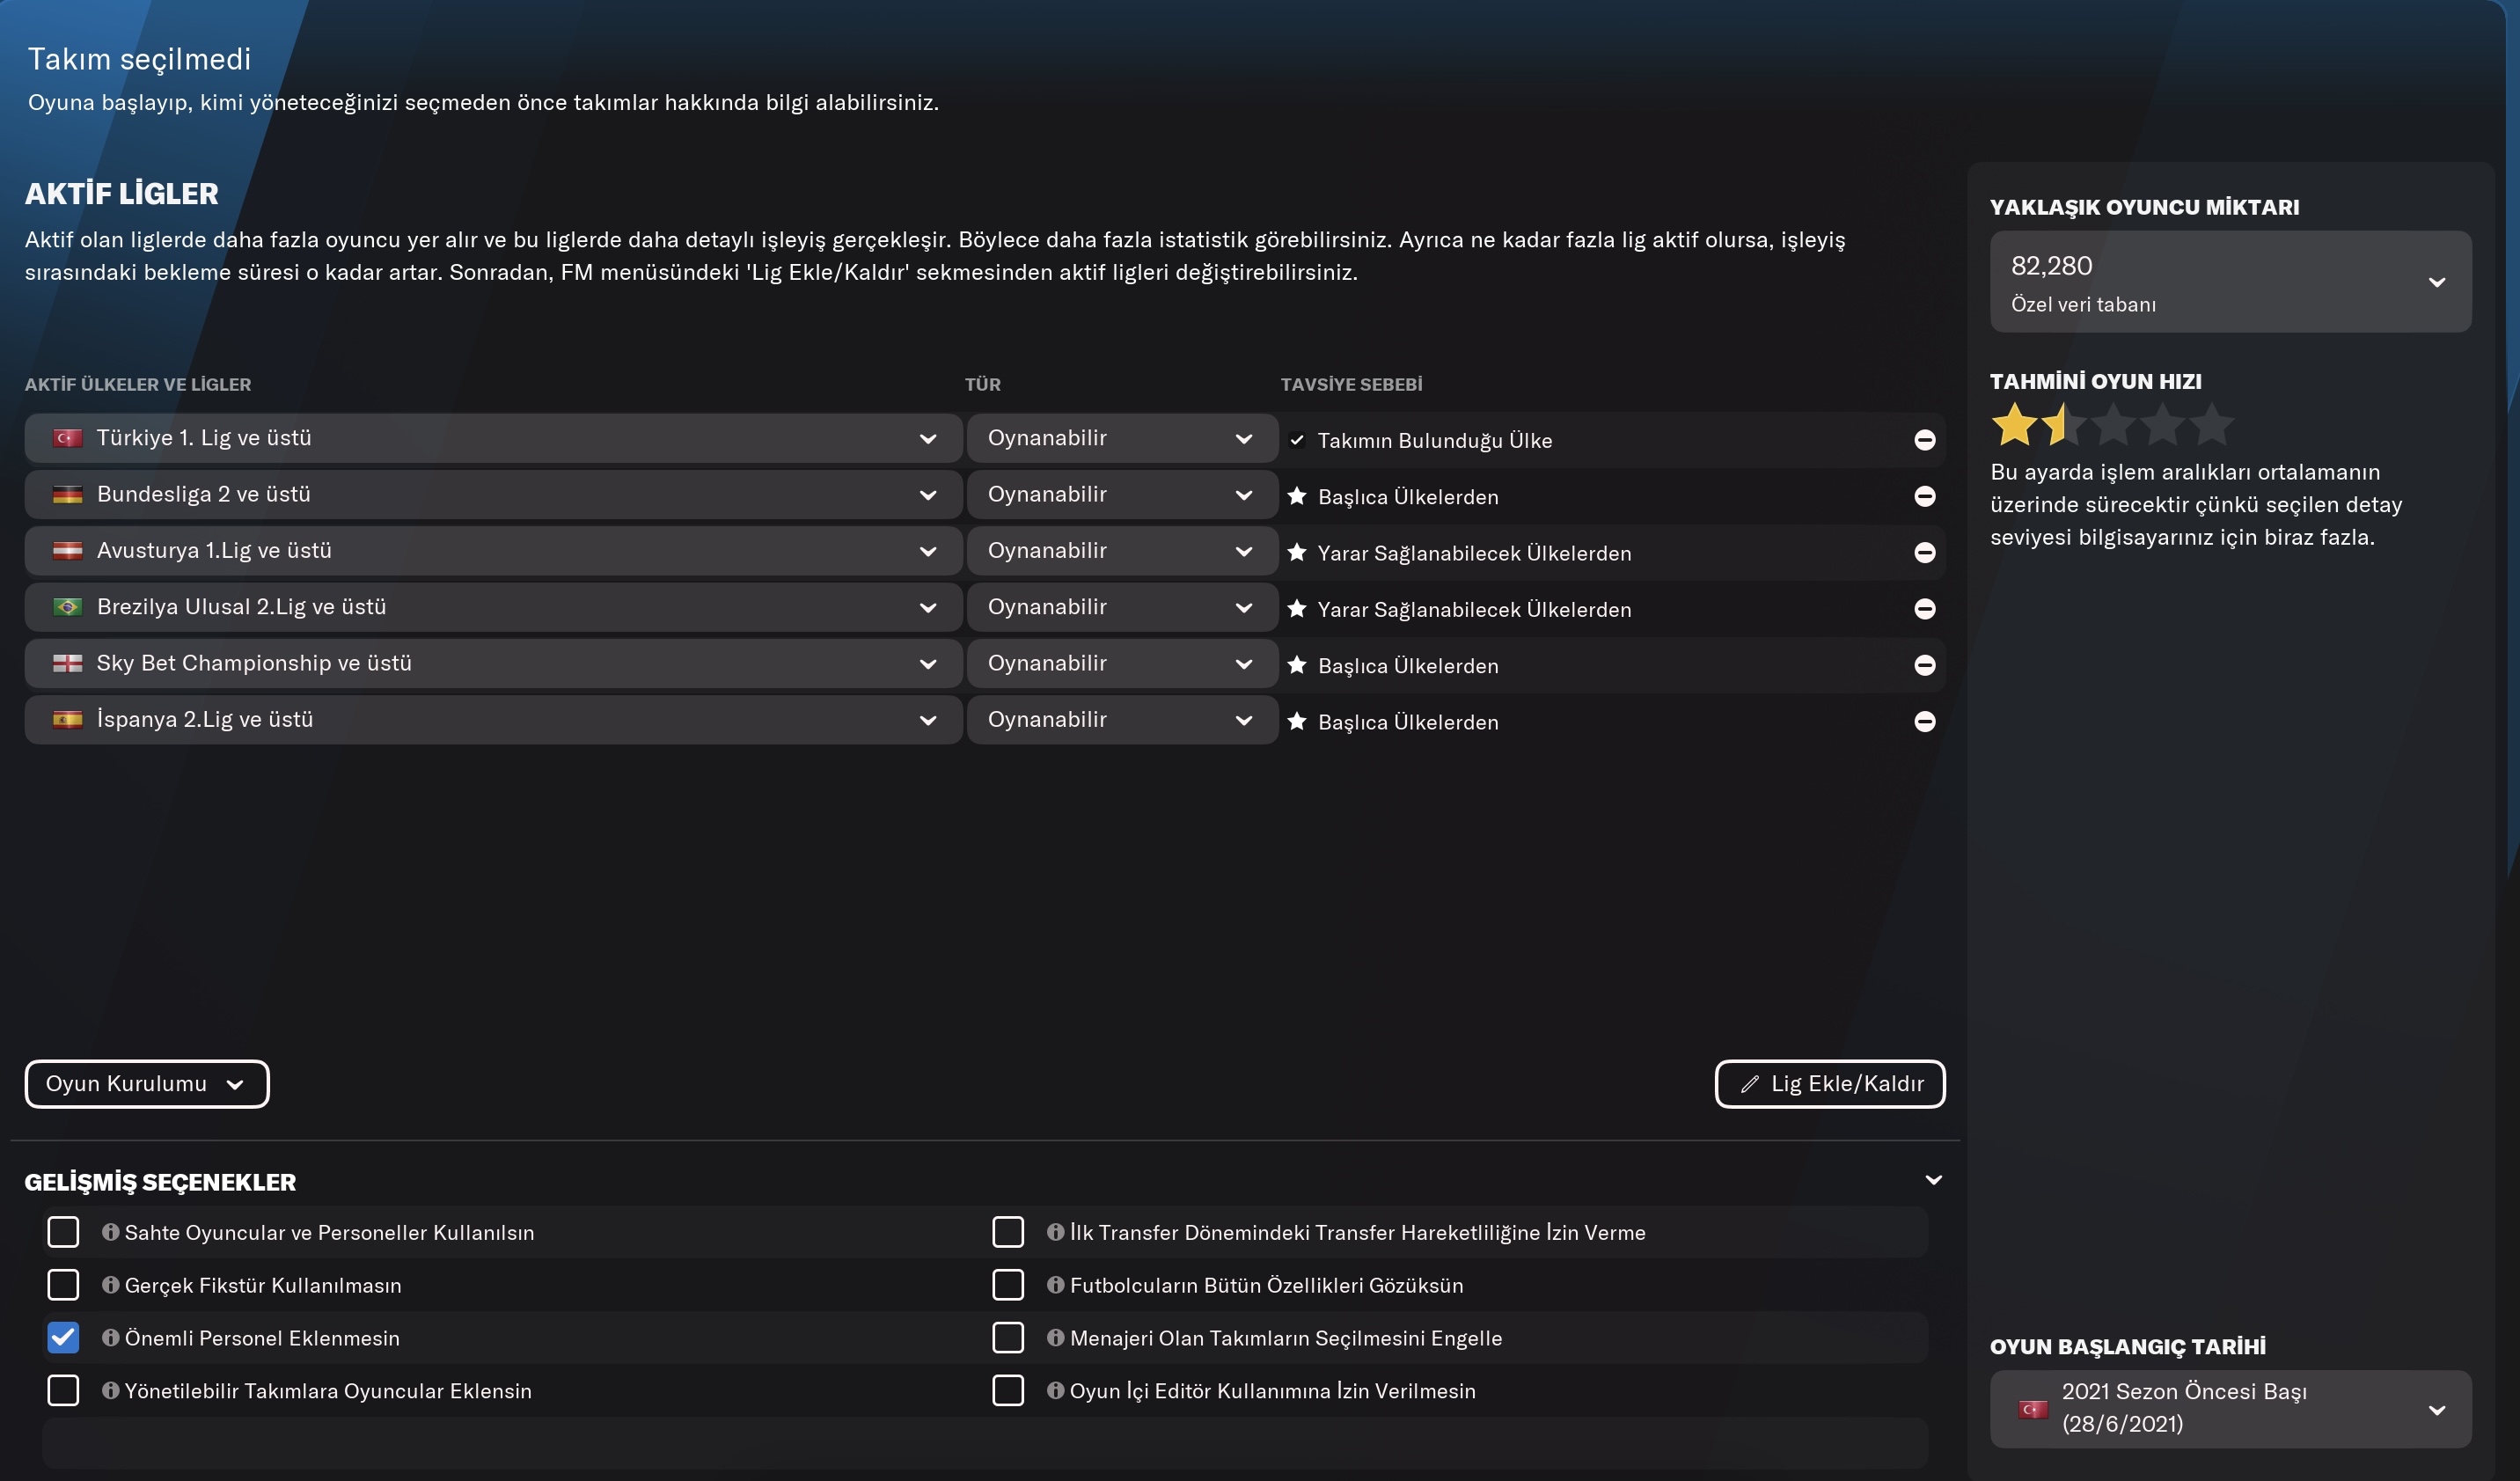This screenshot has height=1481, width=2520.
Task: Click info icon for Gerçek Fikstür option
Action: [x=110, y=1285]
